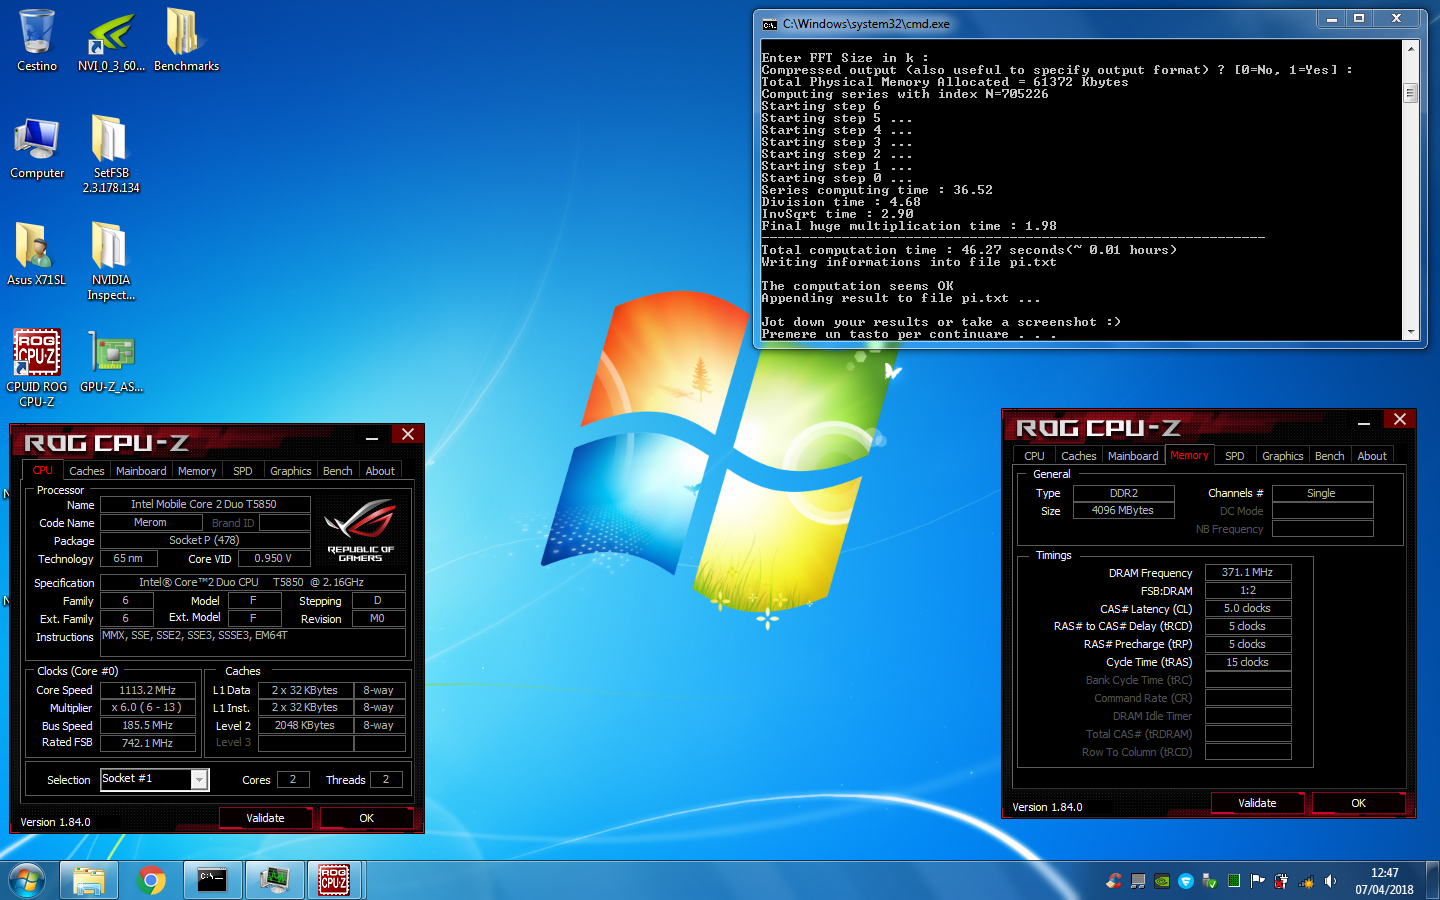The image size is (1440, 900).
Task: Select the NVIDIA Inspector folder icon
Action: (x=111, y=261)
